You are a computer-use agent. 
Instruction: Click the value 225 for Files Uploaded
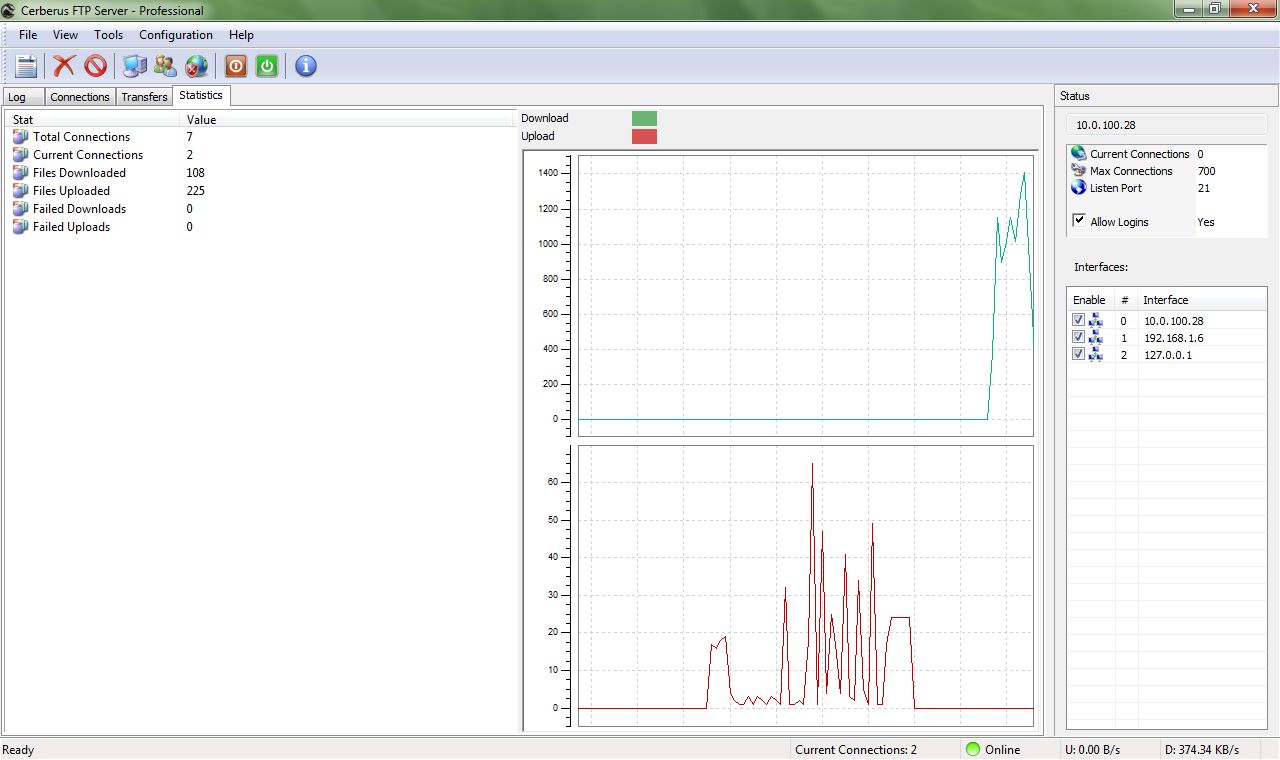pyautogui.click(x=196, y=191)
